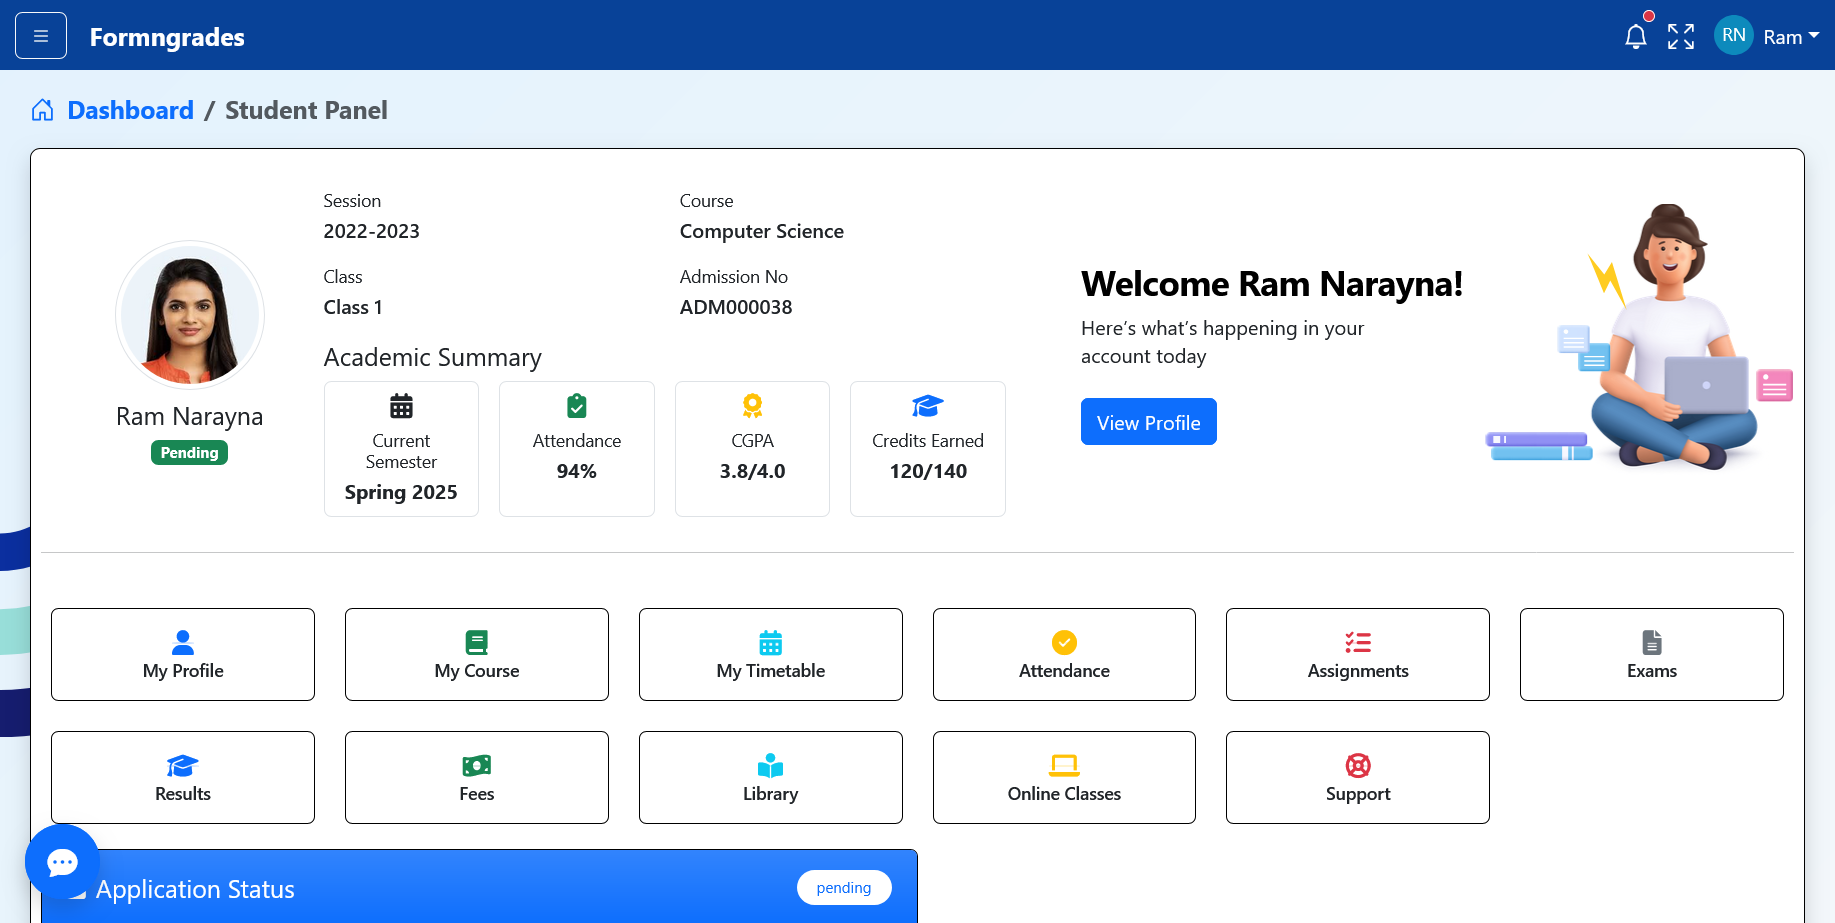Click the Formngrades logo

(x=166, y=37)
